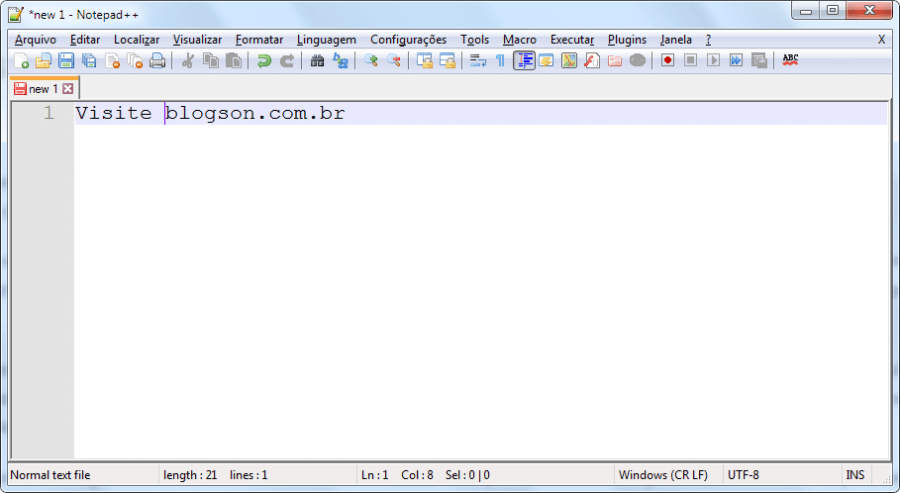
Task: Toggle the highlighted indent guide button
Action: click(x=524, y=60)
